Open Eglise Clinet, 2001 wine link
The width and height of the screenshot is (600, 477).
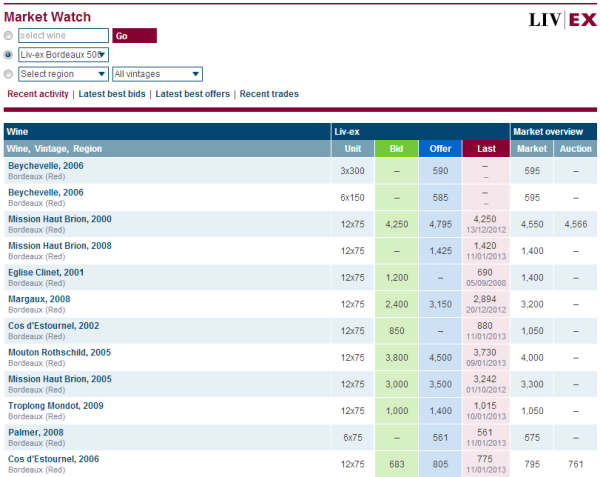pos(46,273)
